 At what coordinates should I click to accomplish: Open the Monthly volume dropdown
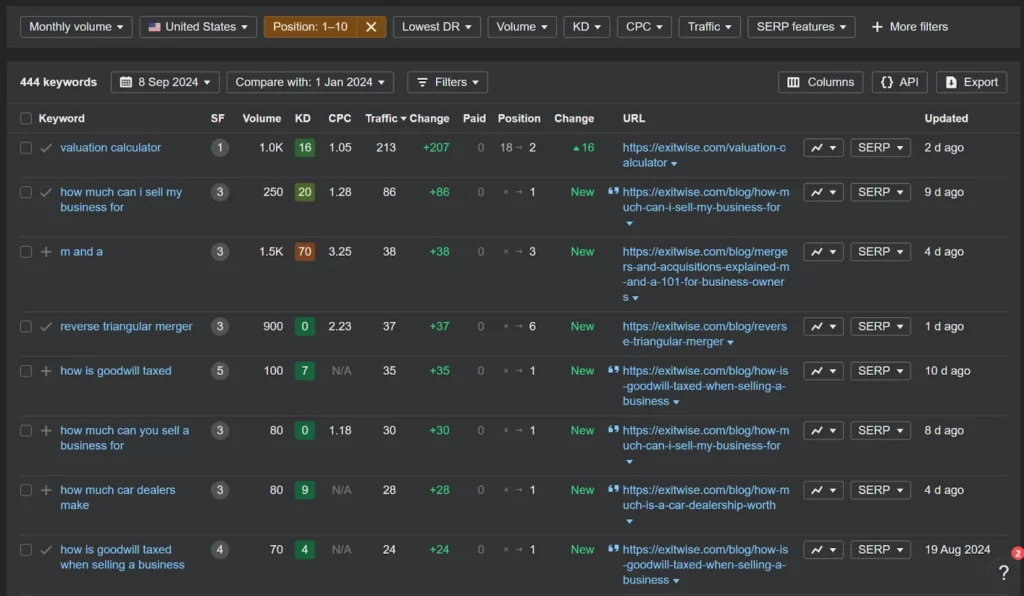(75, 27)
